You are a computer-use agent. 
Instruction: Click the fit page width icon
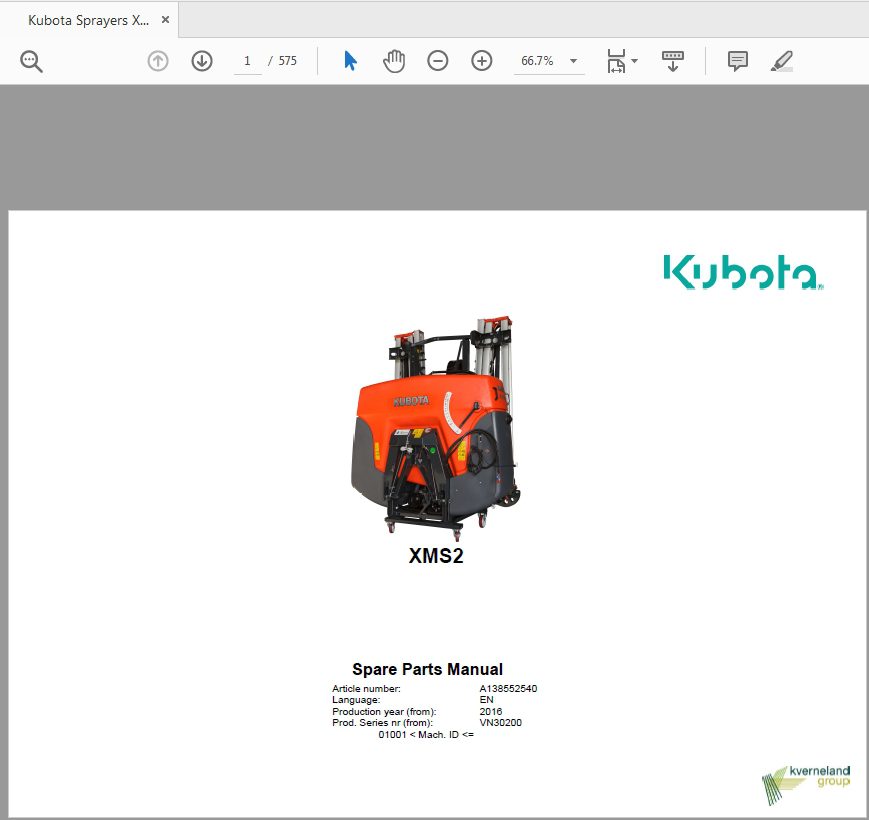[x=616, y=61]
